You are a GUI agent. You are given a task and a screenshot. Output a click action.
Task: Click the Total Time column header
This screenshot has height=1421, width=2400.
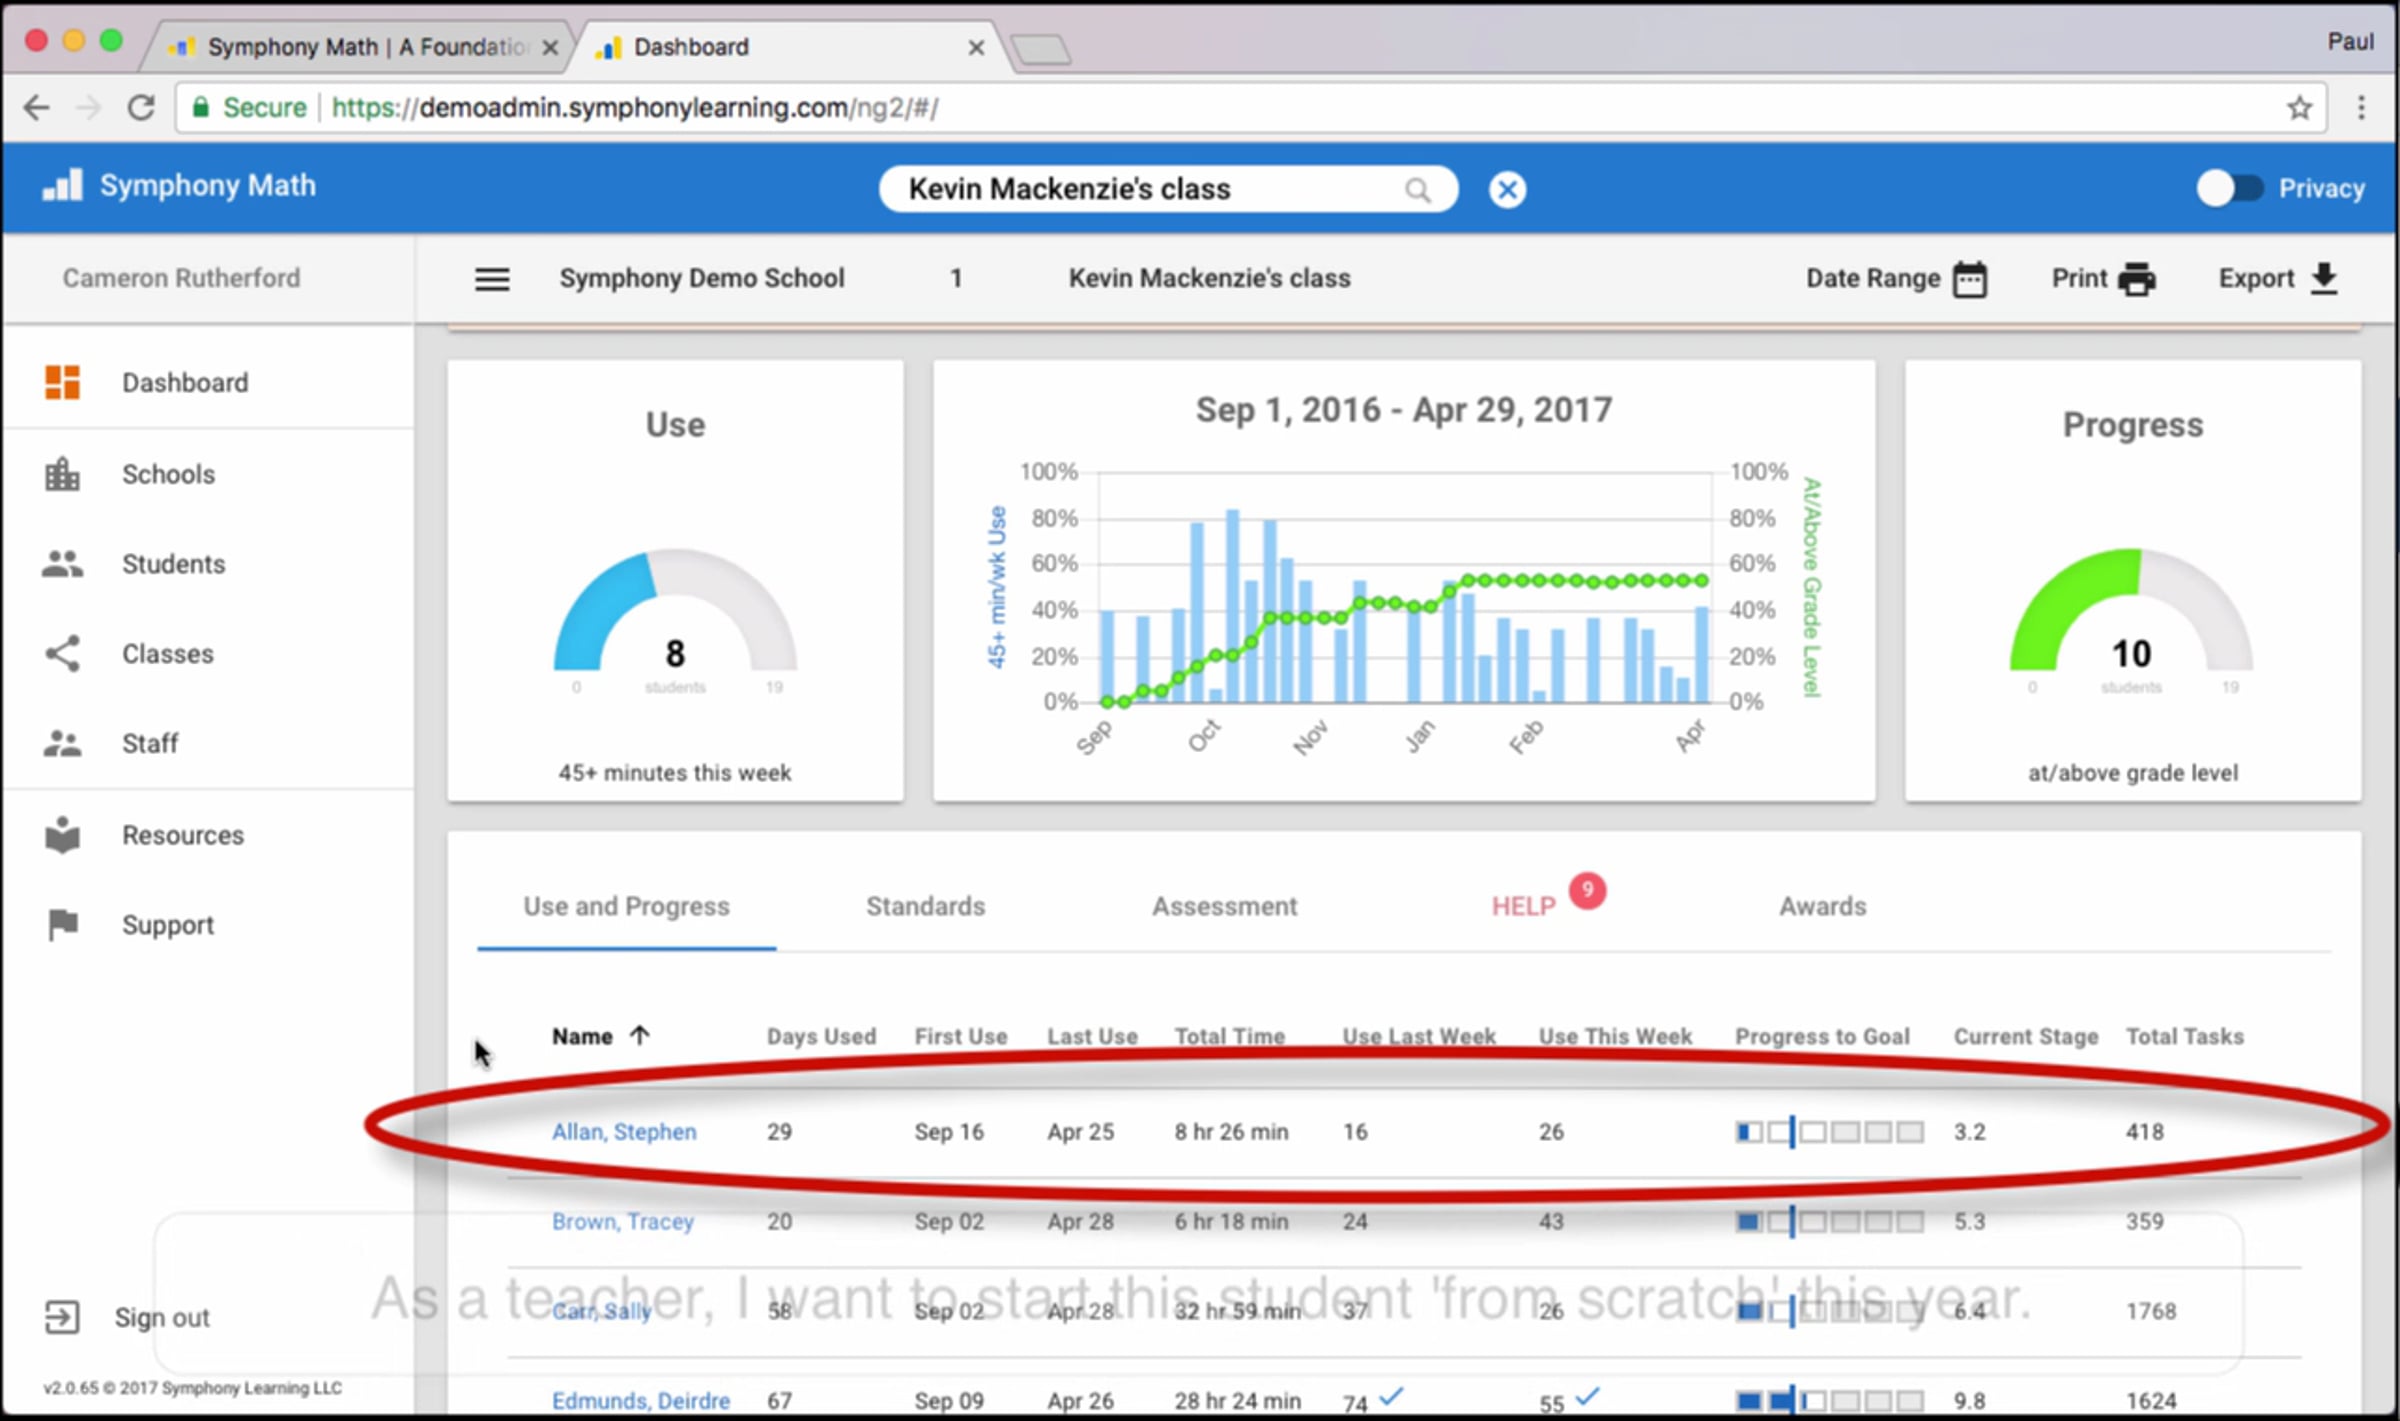coord(1229,1036)
